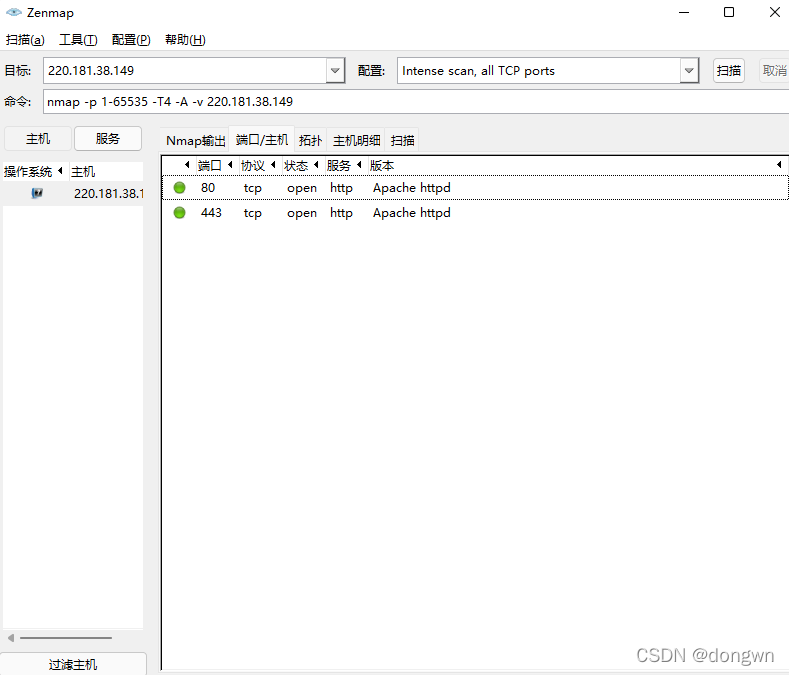The width and height of the screenshot is (789, 675).
Task: Click the 扫描 scan button
Action: [729, 70]
